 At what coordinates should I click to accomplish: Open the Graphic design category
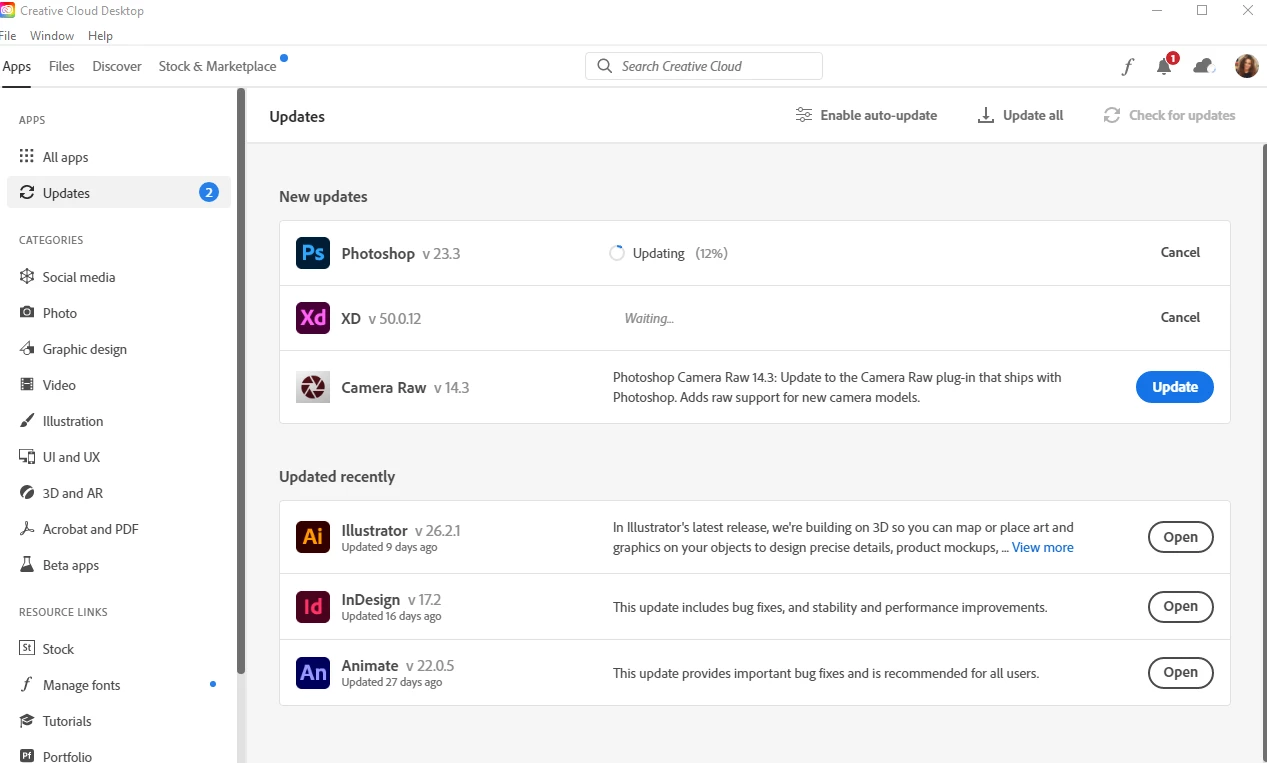coord(119,349)
